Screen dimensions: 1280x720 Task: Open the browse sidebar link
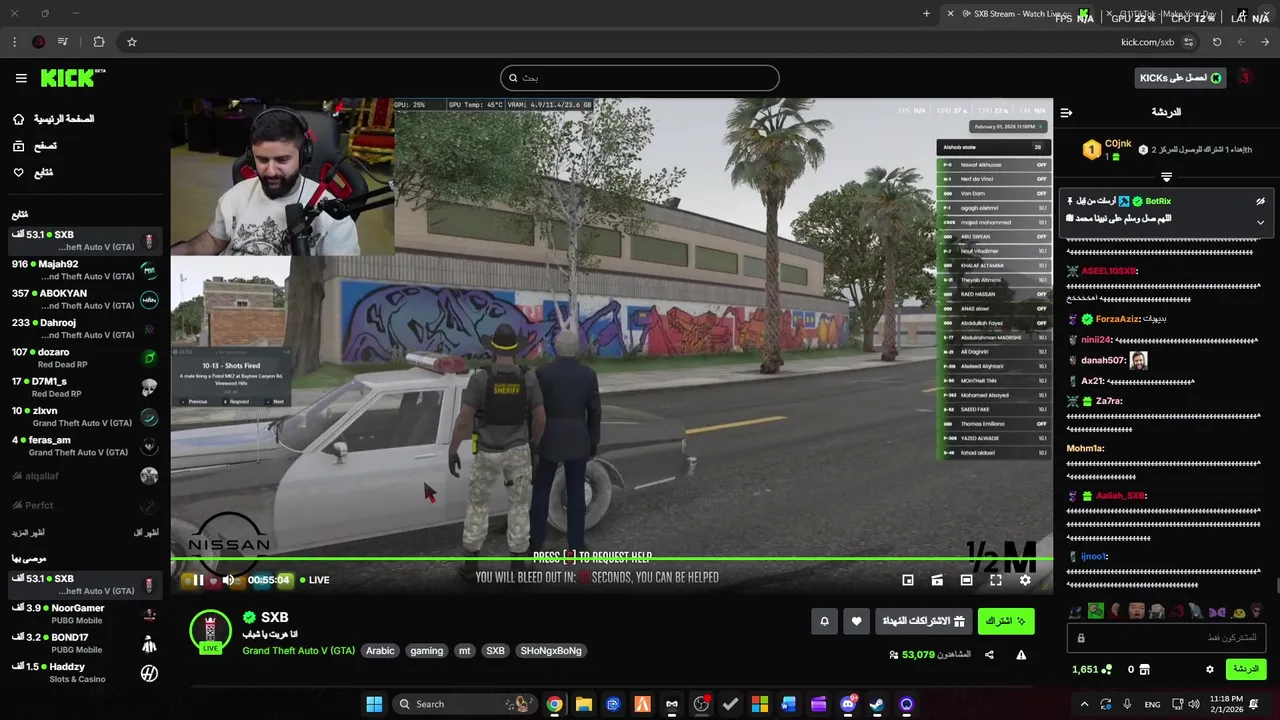pos(36,146)
